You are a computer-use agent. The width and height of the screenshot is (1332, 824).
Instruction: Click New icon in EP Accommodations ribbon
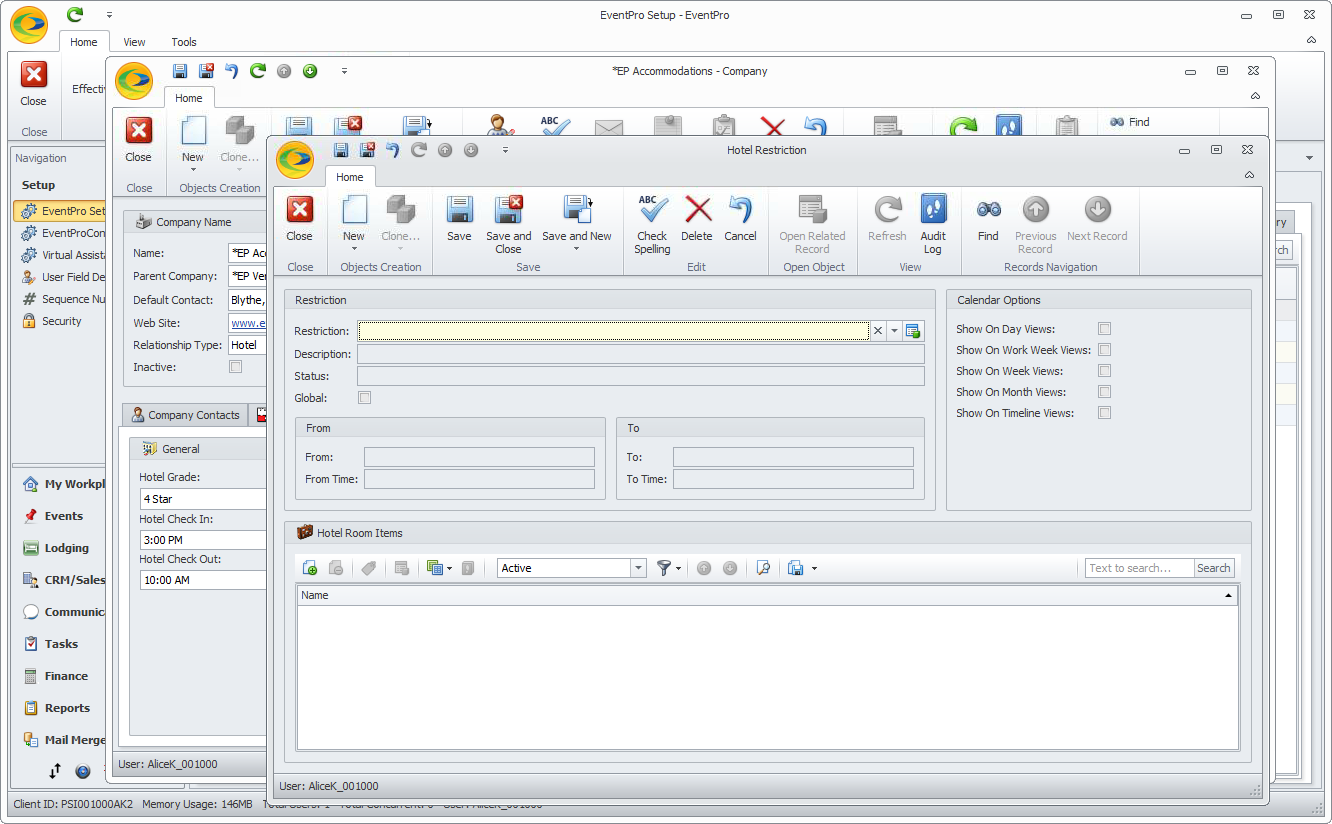(x=193, y=131)
